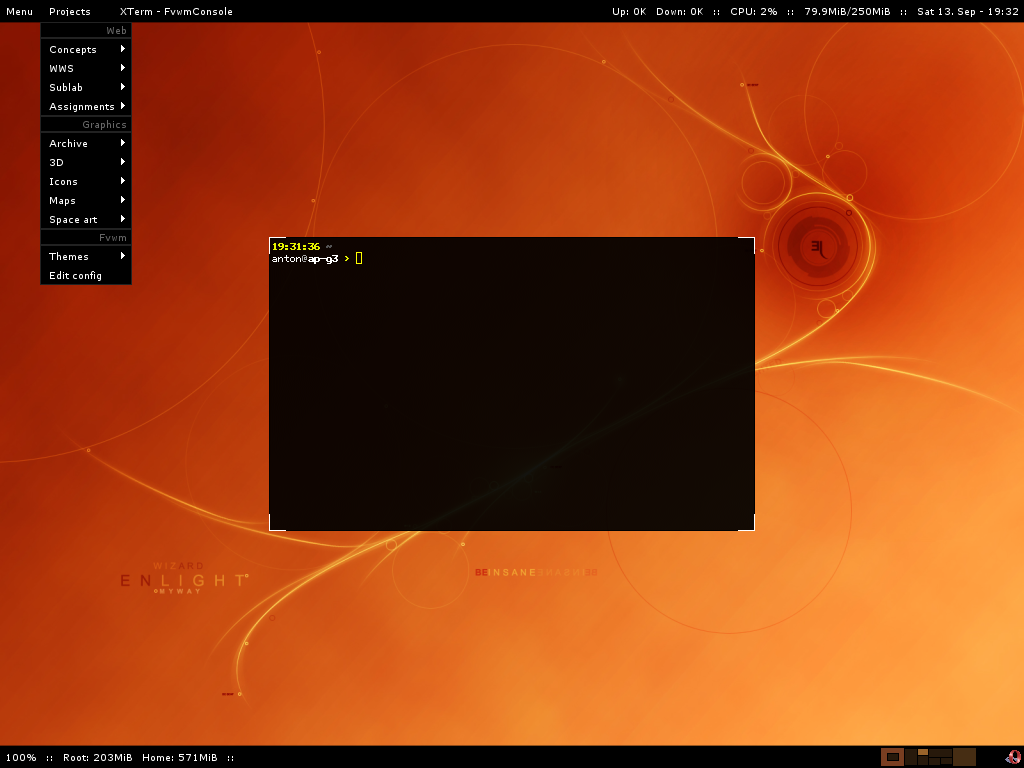This screenshot has width=1024, height=768.
Task: Open the Menu item in the top bar
Action: pos(19,12)
